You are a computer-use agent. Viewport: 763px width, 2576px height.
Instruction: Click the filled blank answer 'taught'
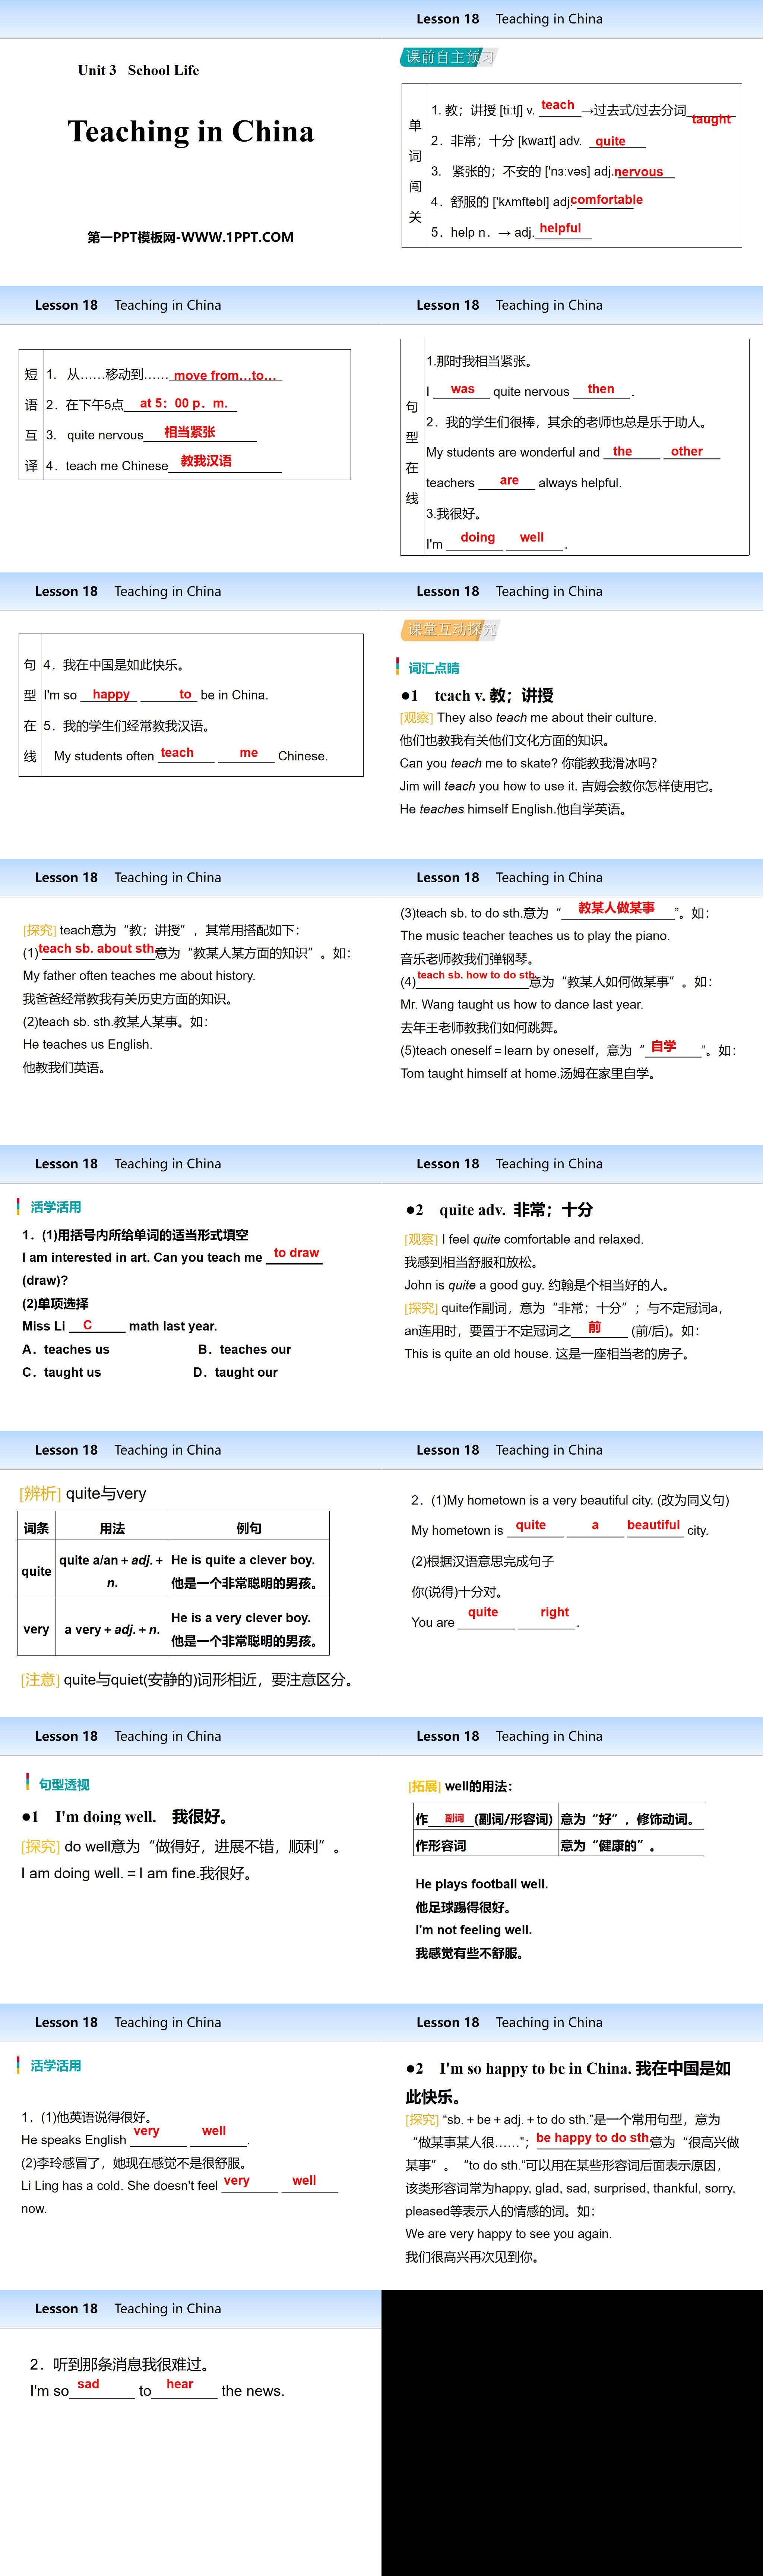(x=710, y=118)
